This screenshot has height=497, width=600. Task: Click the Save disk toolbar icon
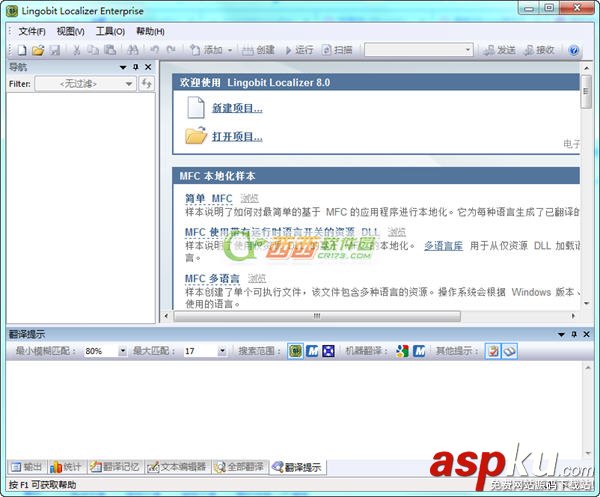pyautogui.click(x=55, y=50)
